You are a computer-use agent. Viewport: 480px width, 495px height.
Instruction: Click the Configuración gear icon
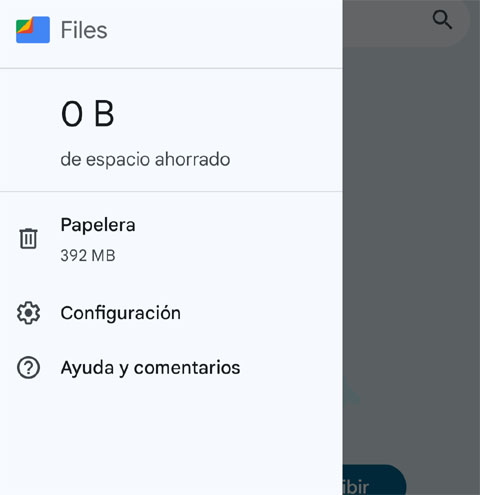click(x=28, y=313)
